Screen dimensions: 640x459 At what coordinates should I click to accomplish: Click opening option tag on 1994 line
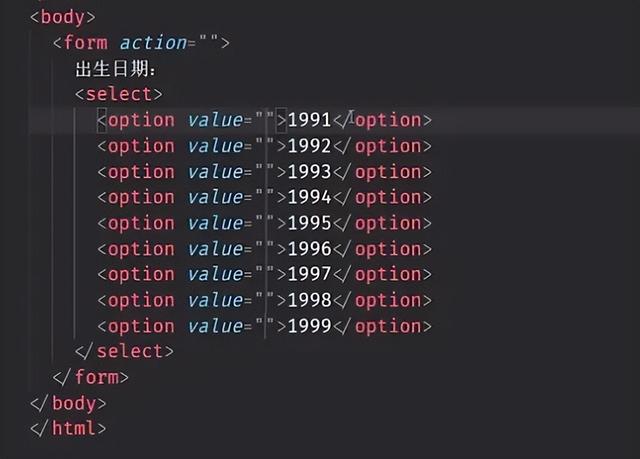tap(136, 197)
